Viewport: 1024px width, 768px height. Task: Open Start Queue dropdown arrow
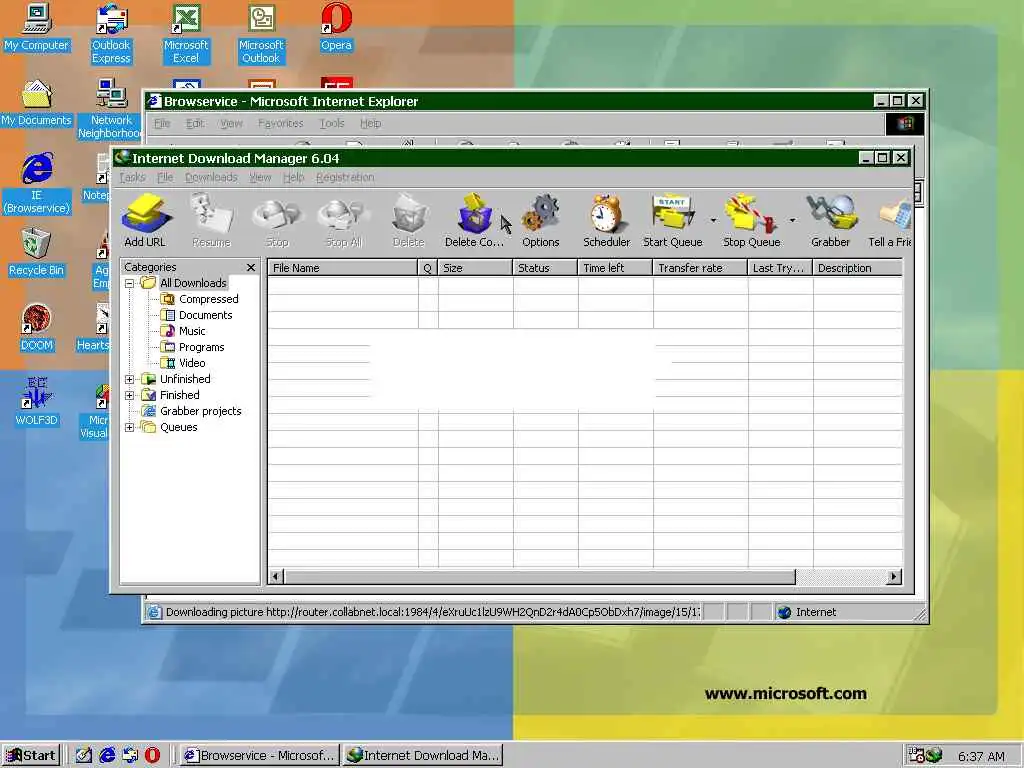pyautogui.click(x=713, y=221)
